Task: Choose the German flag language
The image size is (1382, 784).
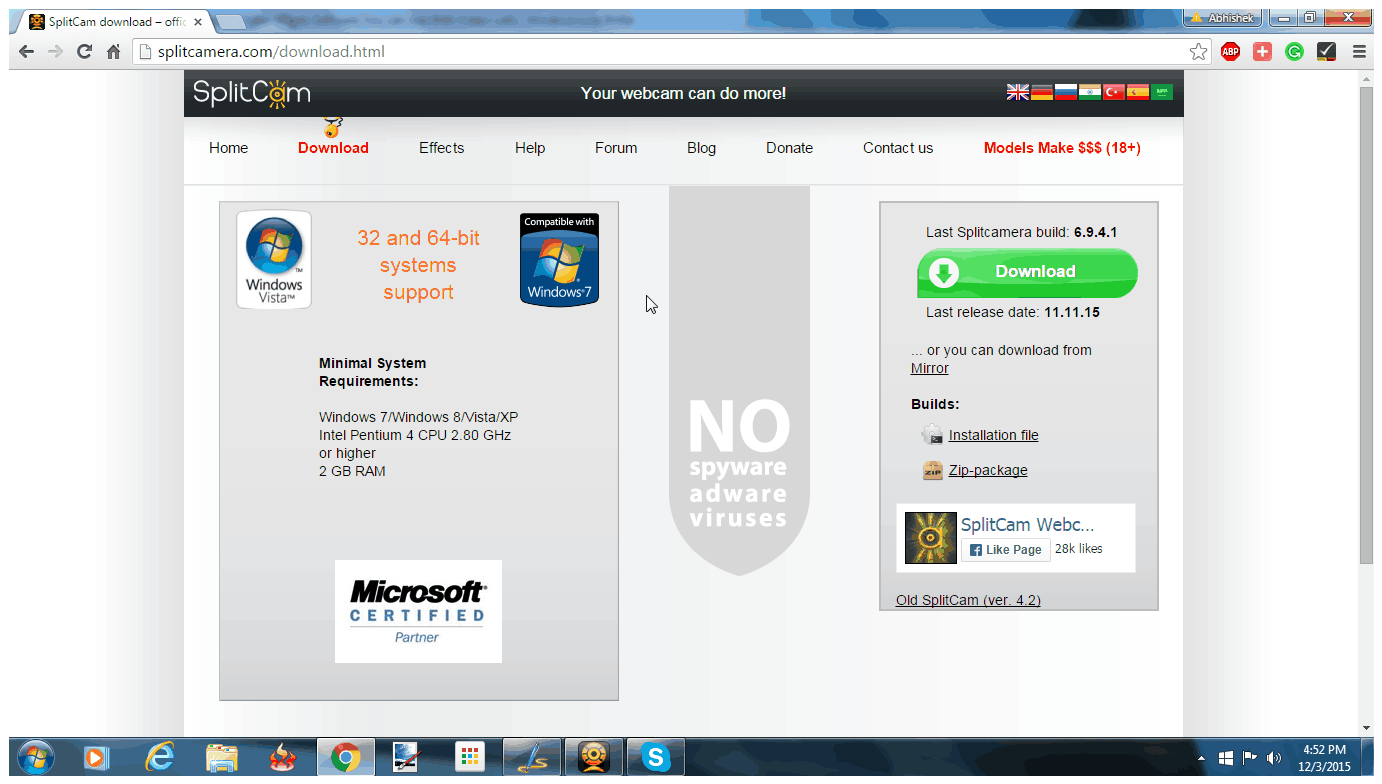Action: (x=1042, y=92)
